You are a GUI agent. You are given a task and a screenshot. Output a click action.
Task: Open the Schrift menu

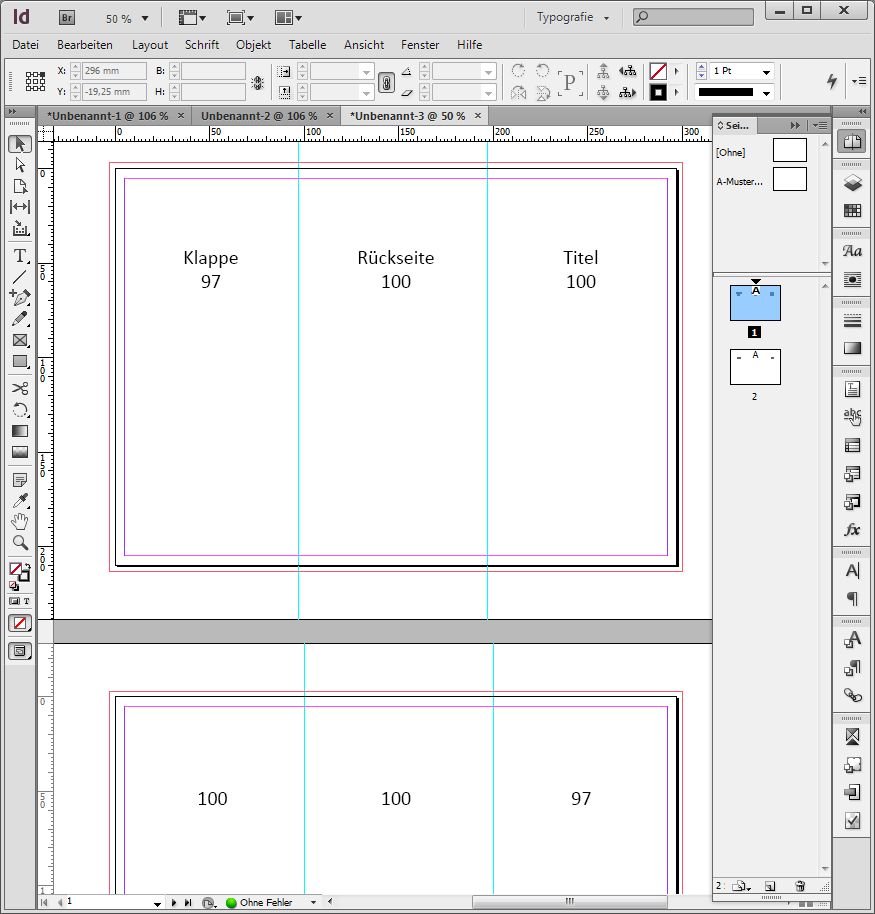202,45
